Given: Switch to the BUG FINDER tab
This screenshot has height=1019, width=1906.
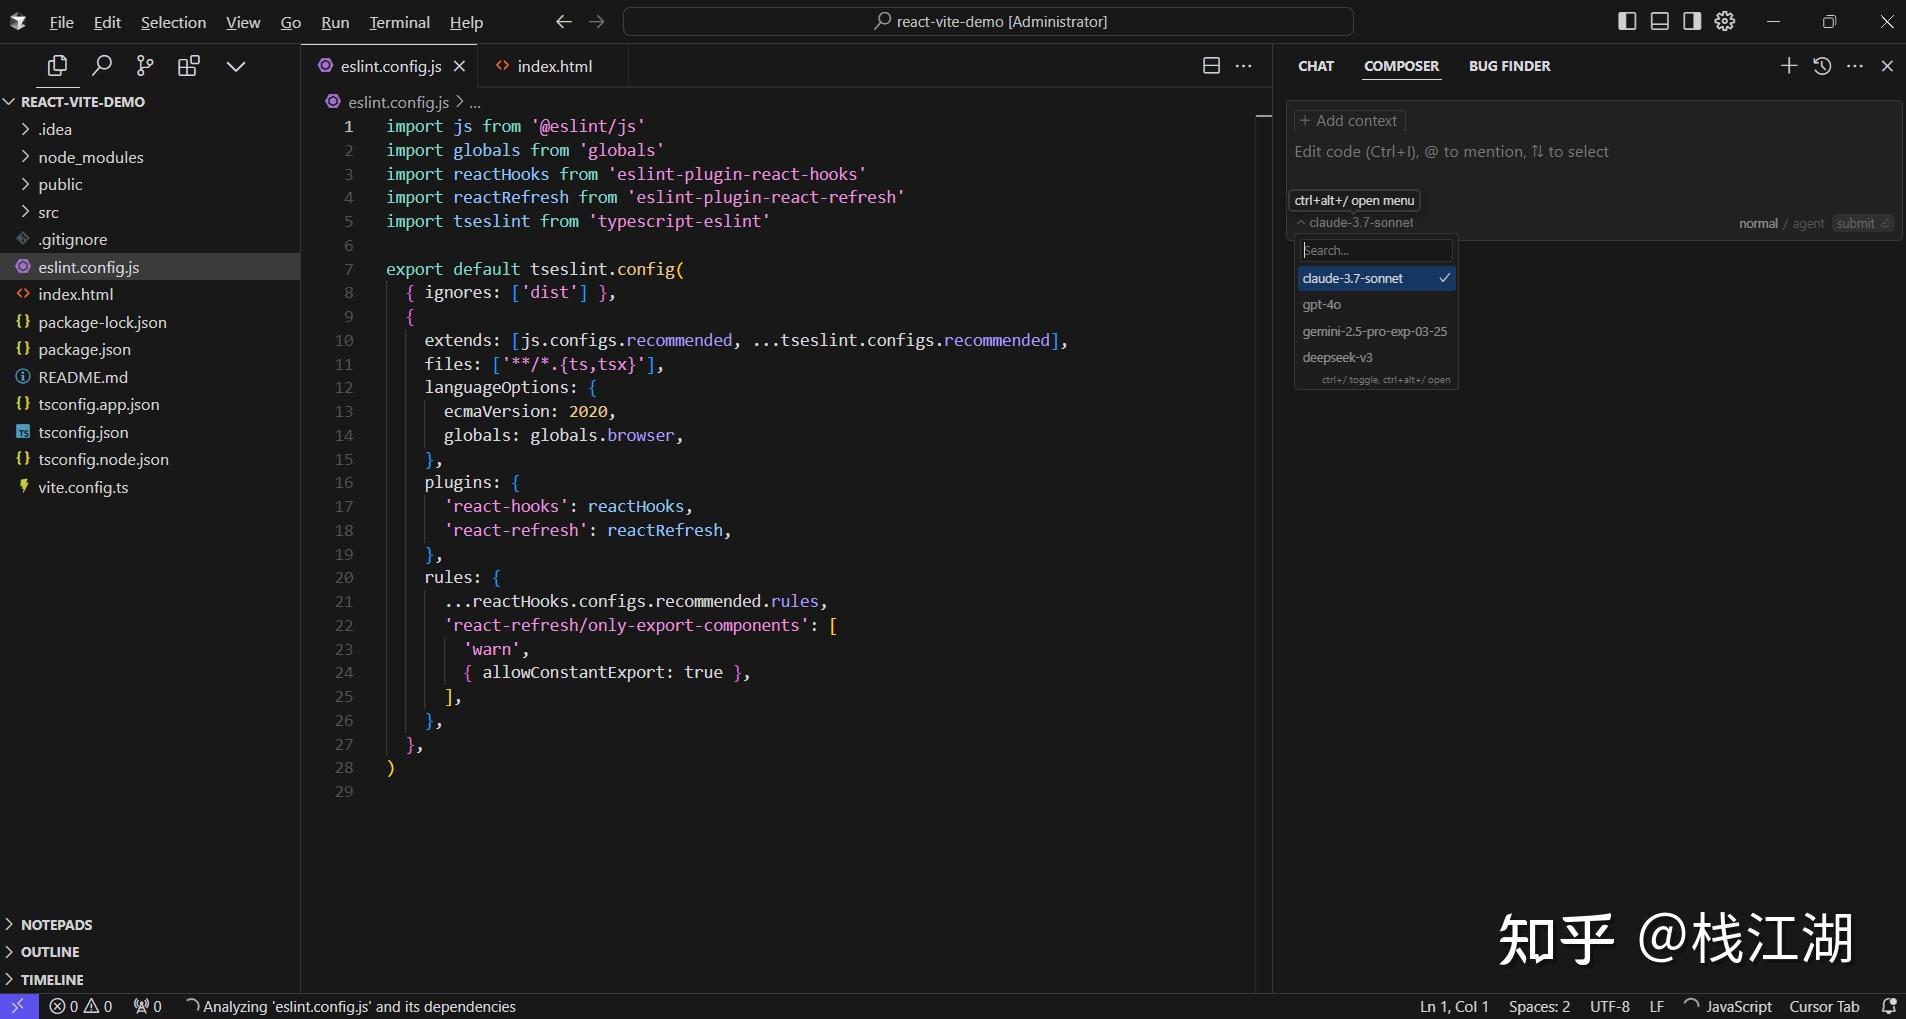Looking at the screenshot, I should coord(1509,66).
